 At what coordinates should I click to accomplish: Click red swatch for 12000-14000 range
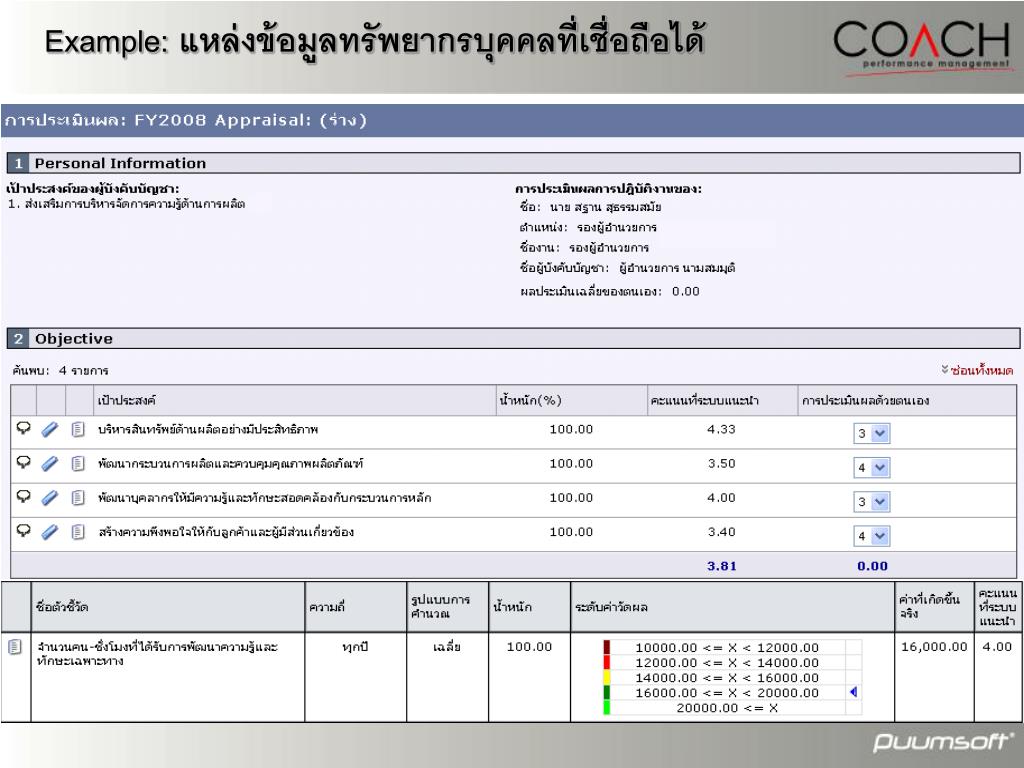607,662
